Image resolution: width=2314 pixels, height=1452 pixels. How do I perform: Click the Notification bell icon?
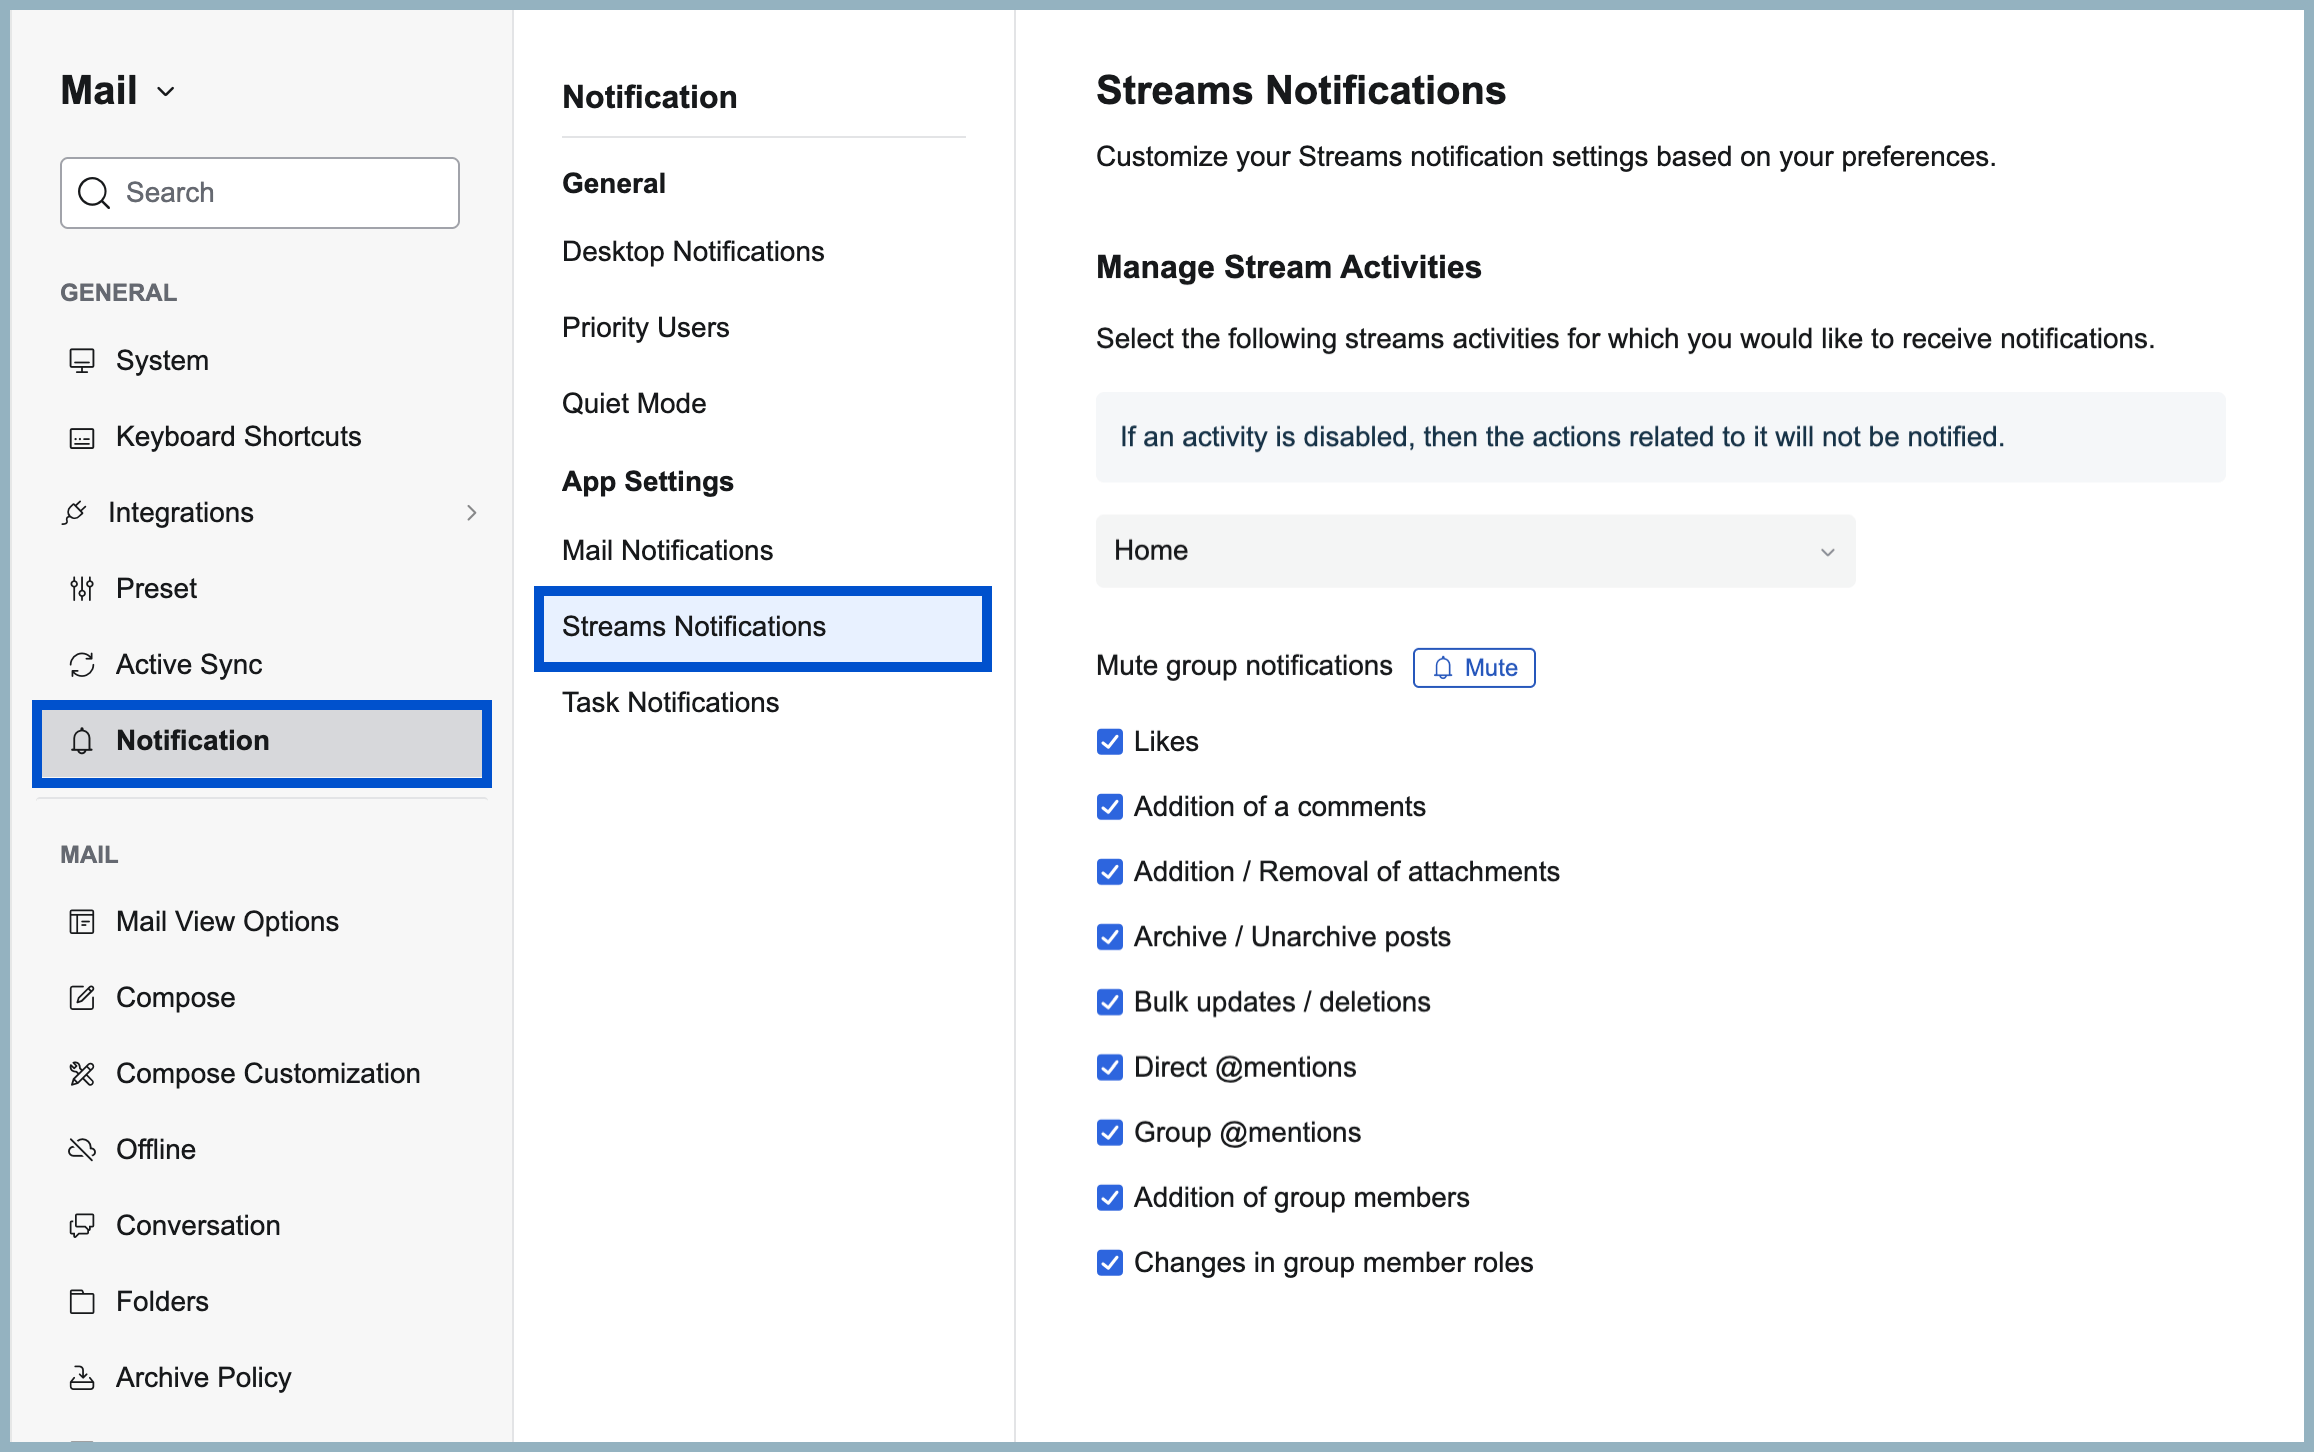[x=81, y=742]
